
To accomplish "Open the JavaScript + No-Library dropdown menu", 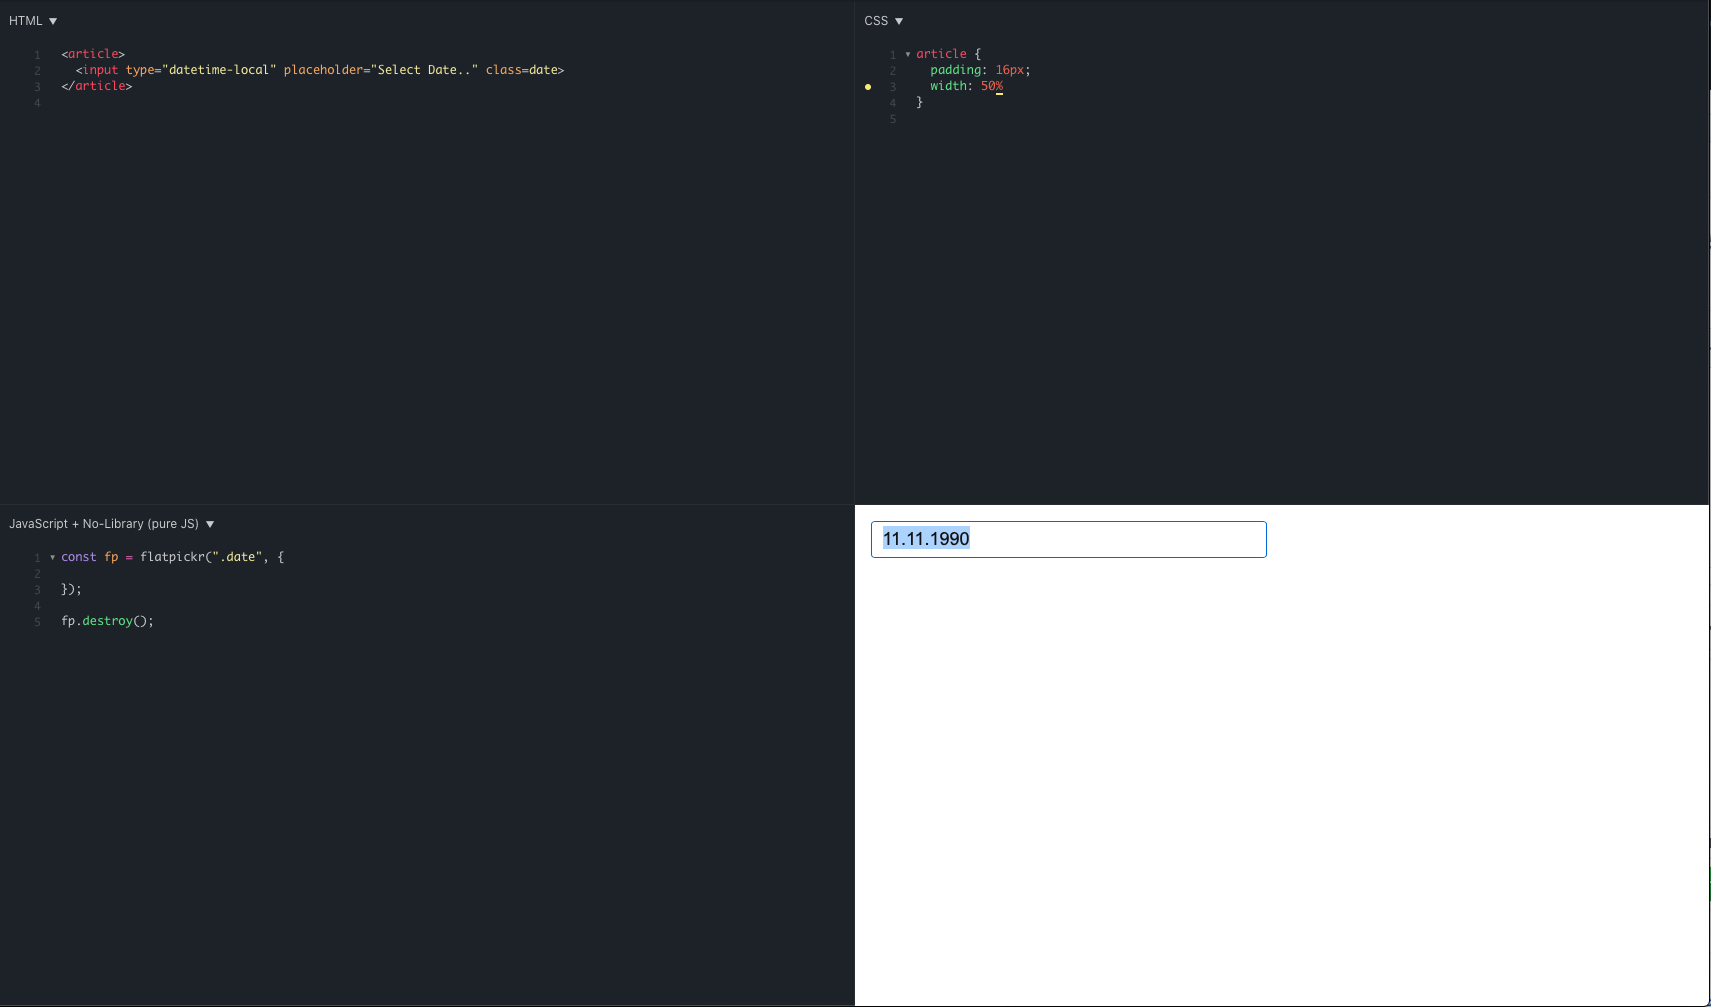I will pyautogui.click(x=210, y=523).
